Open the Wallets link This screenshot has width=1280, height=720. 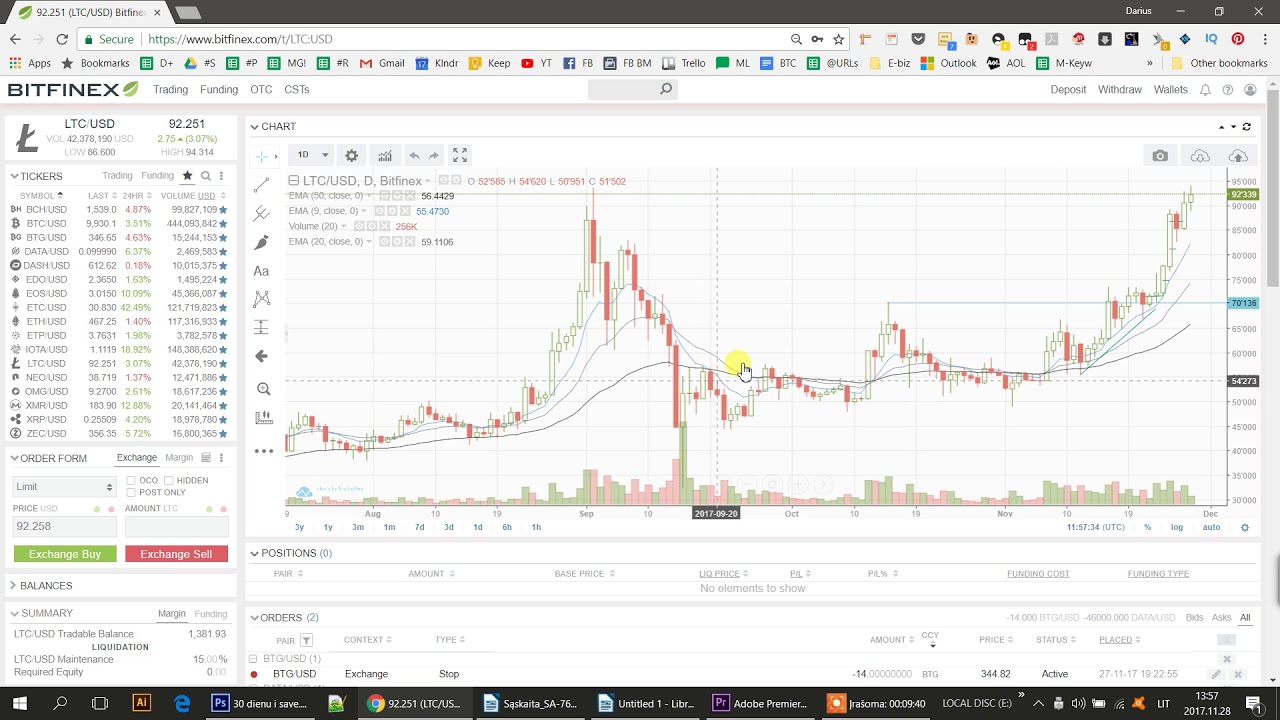1171,90
